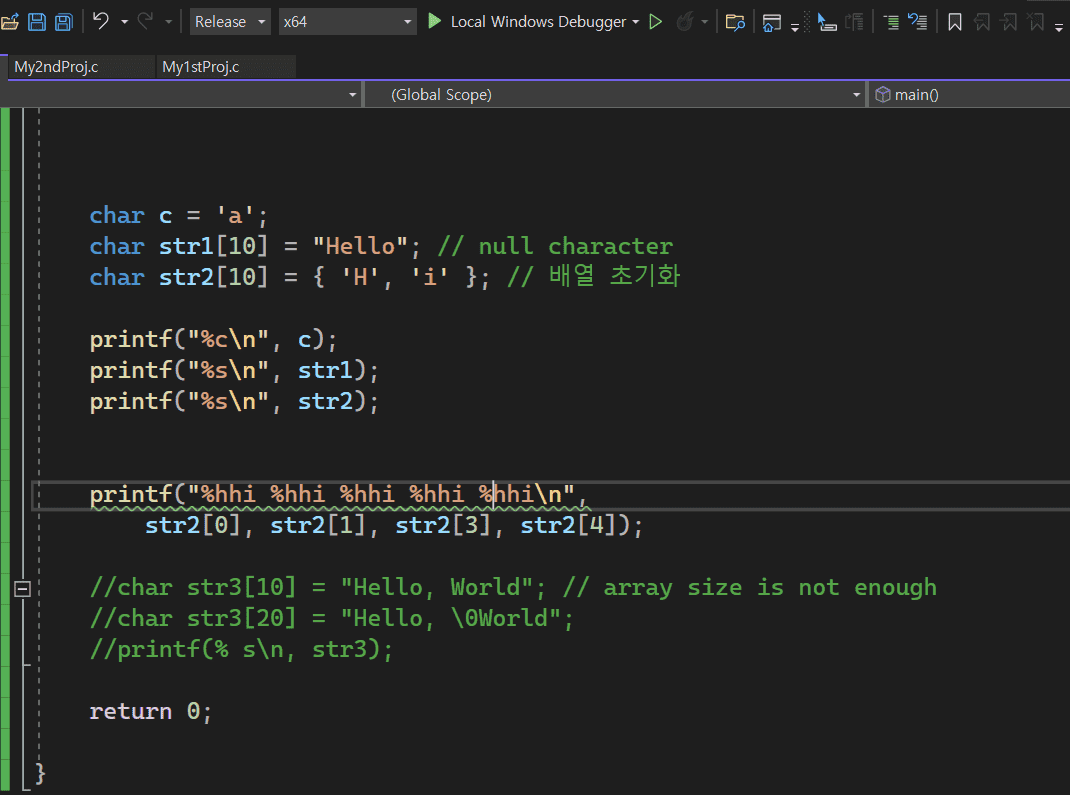Open the Undo history dropdown arrow
The width and height of the screenshot is (1070, 795).
pos(124,22)
